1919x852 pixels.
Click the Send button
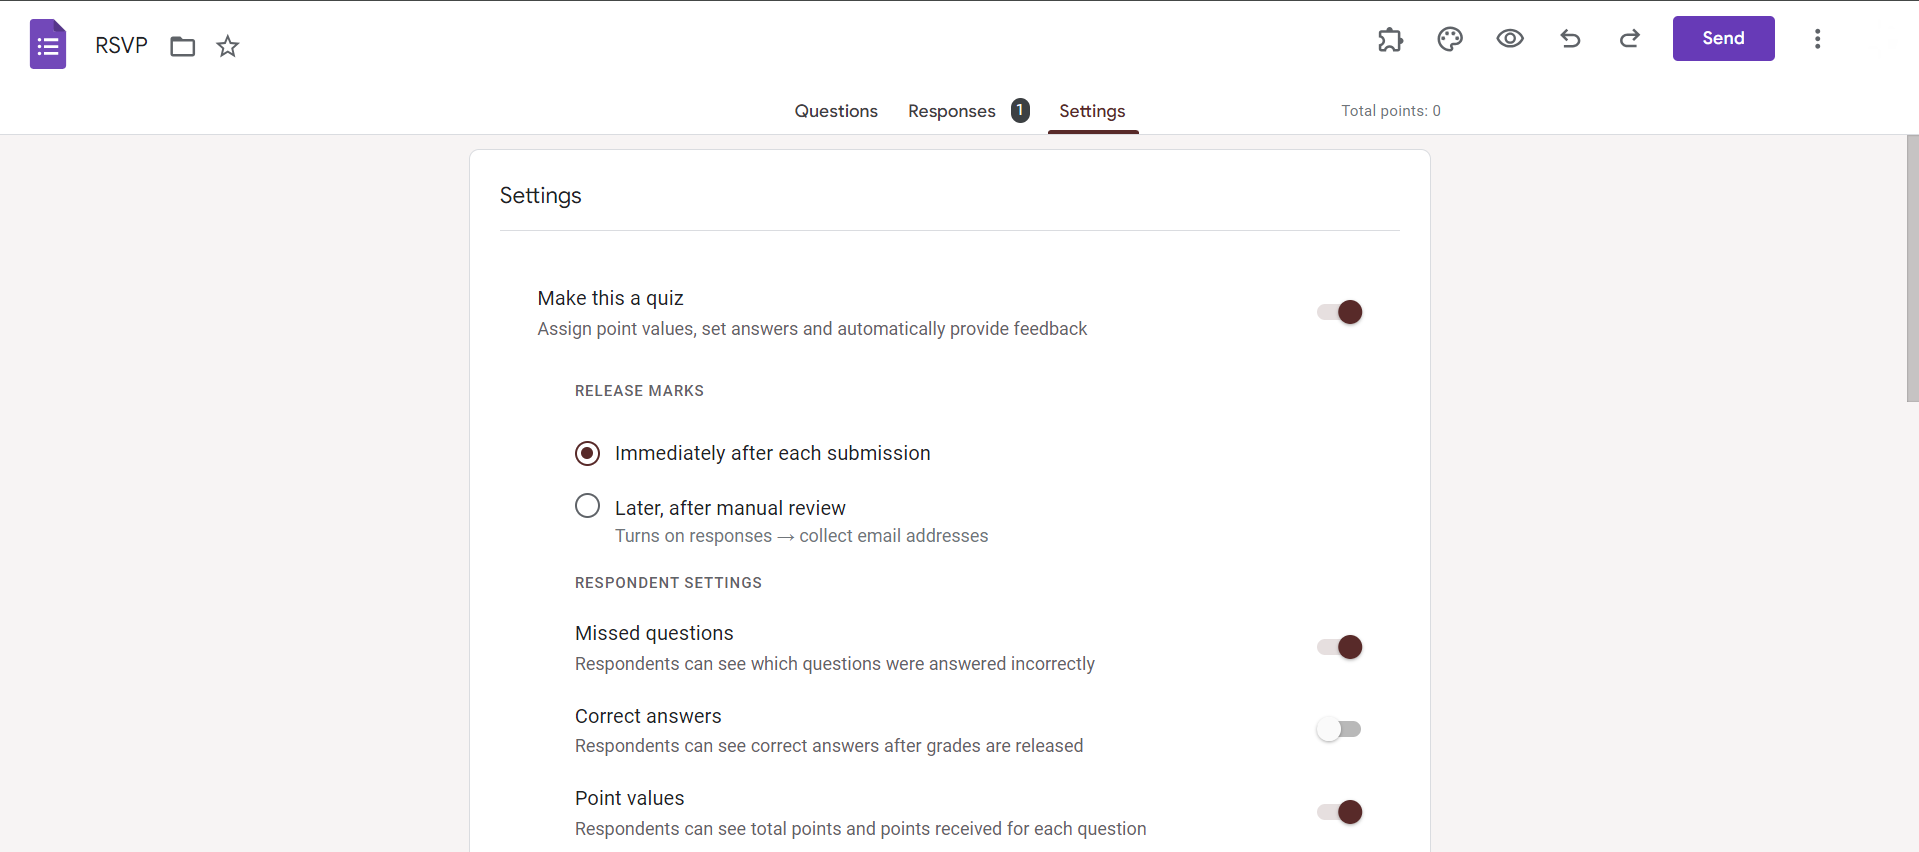tap(1723, 39)
